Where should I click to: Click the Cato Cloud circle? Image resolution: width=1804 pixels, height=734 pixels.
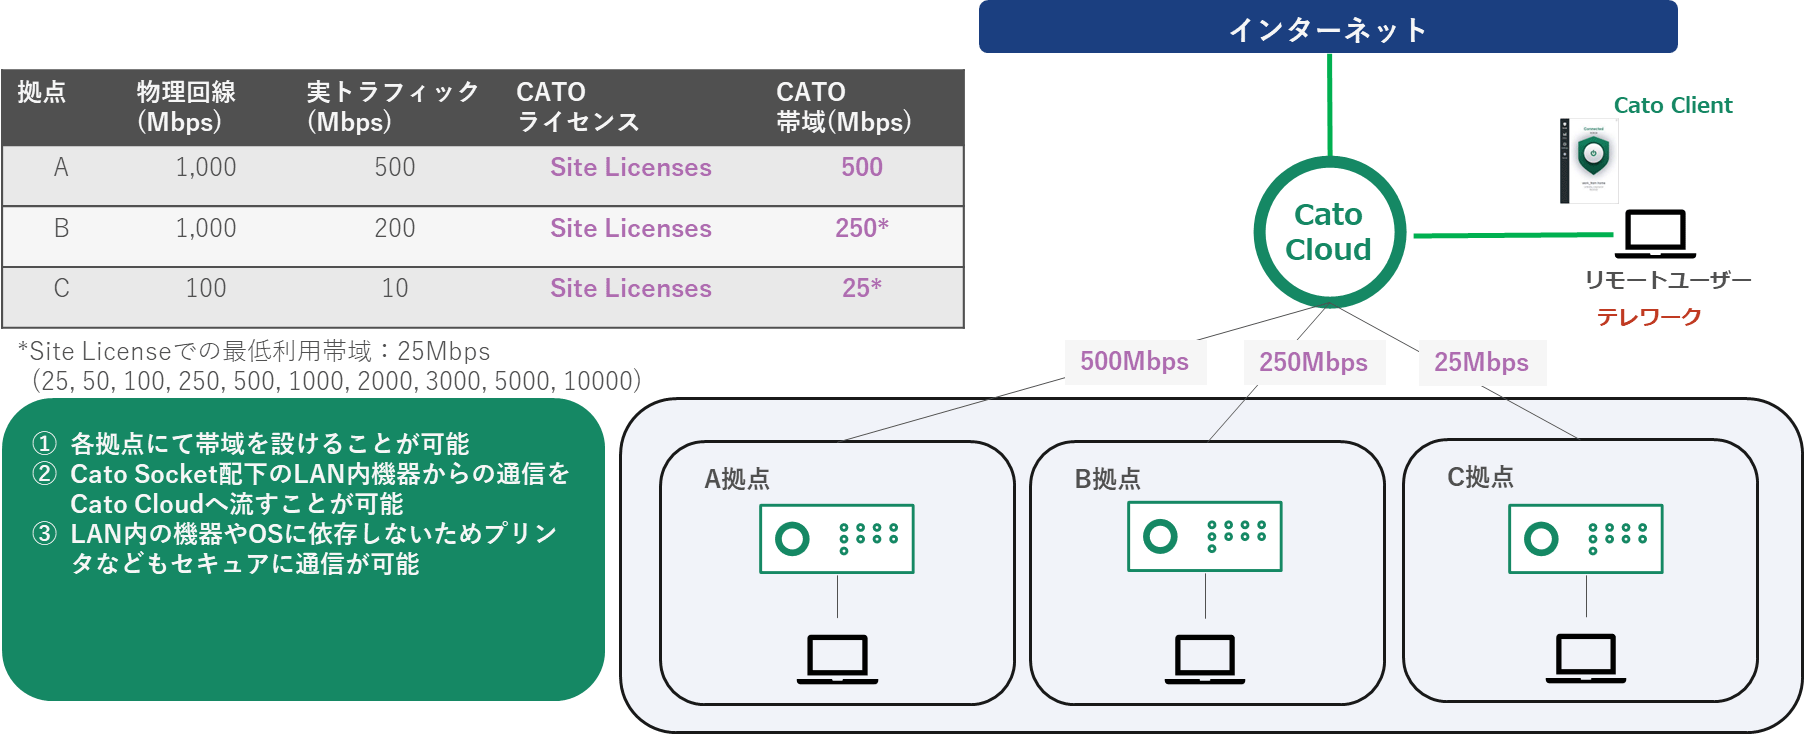point(1329,232)
